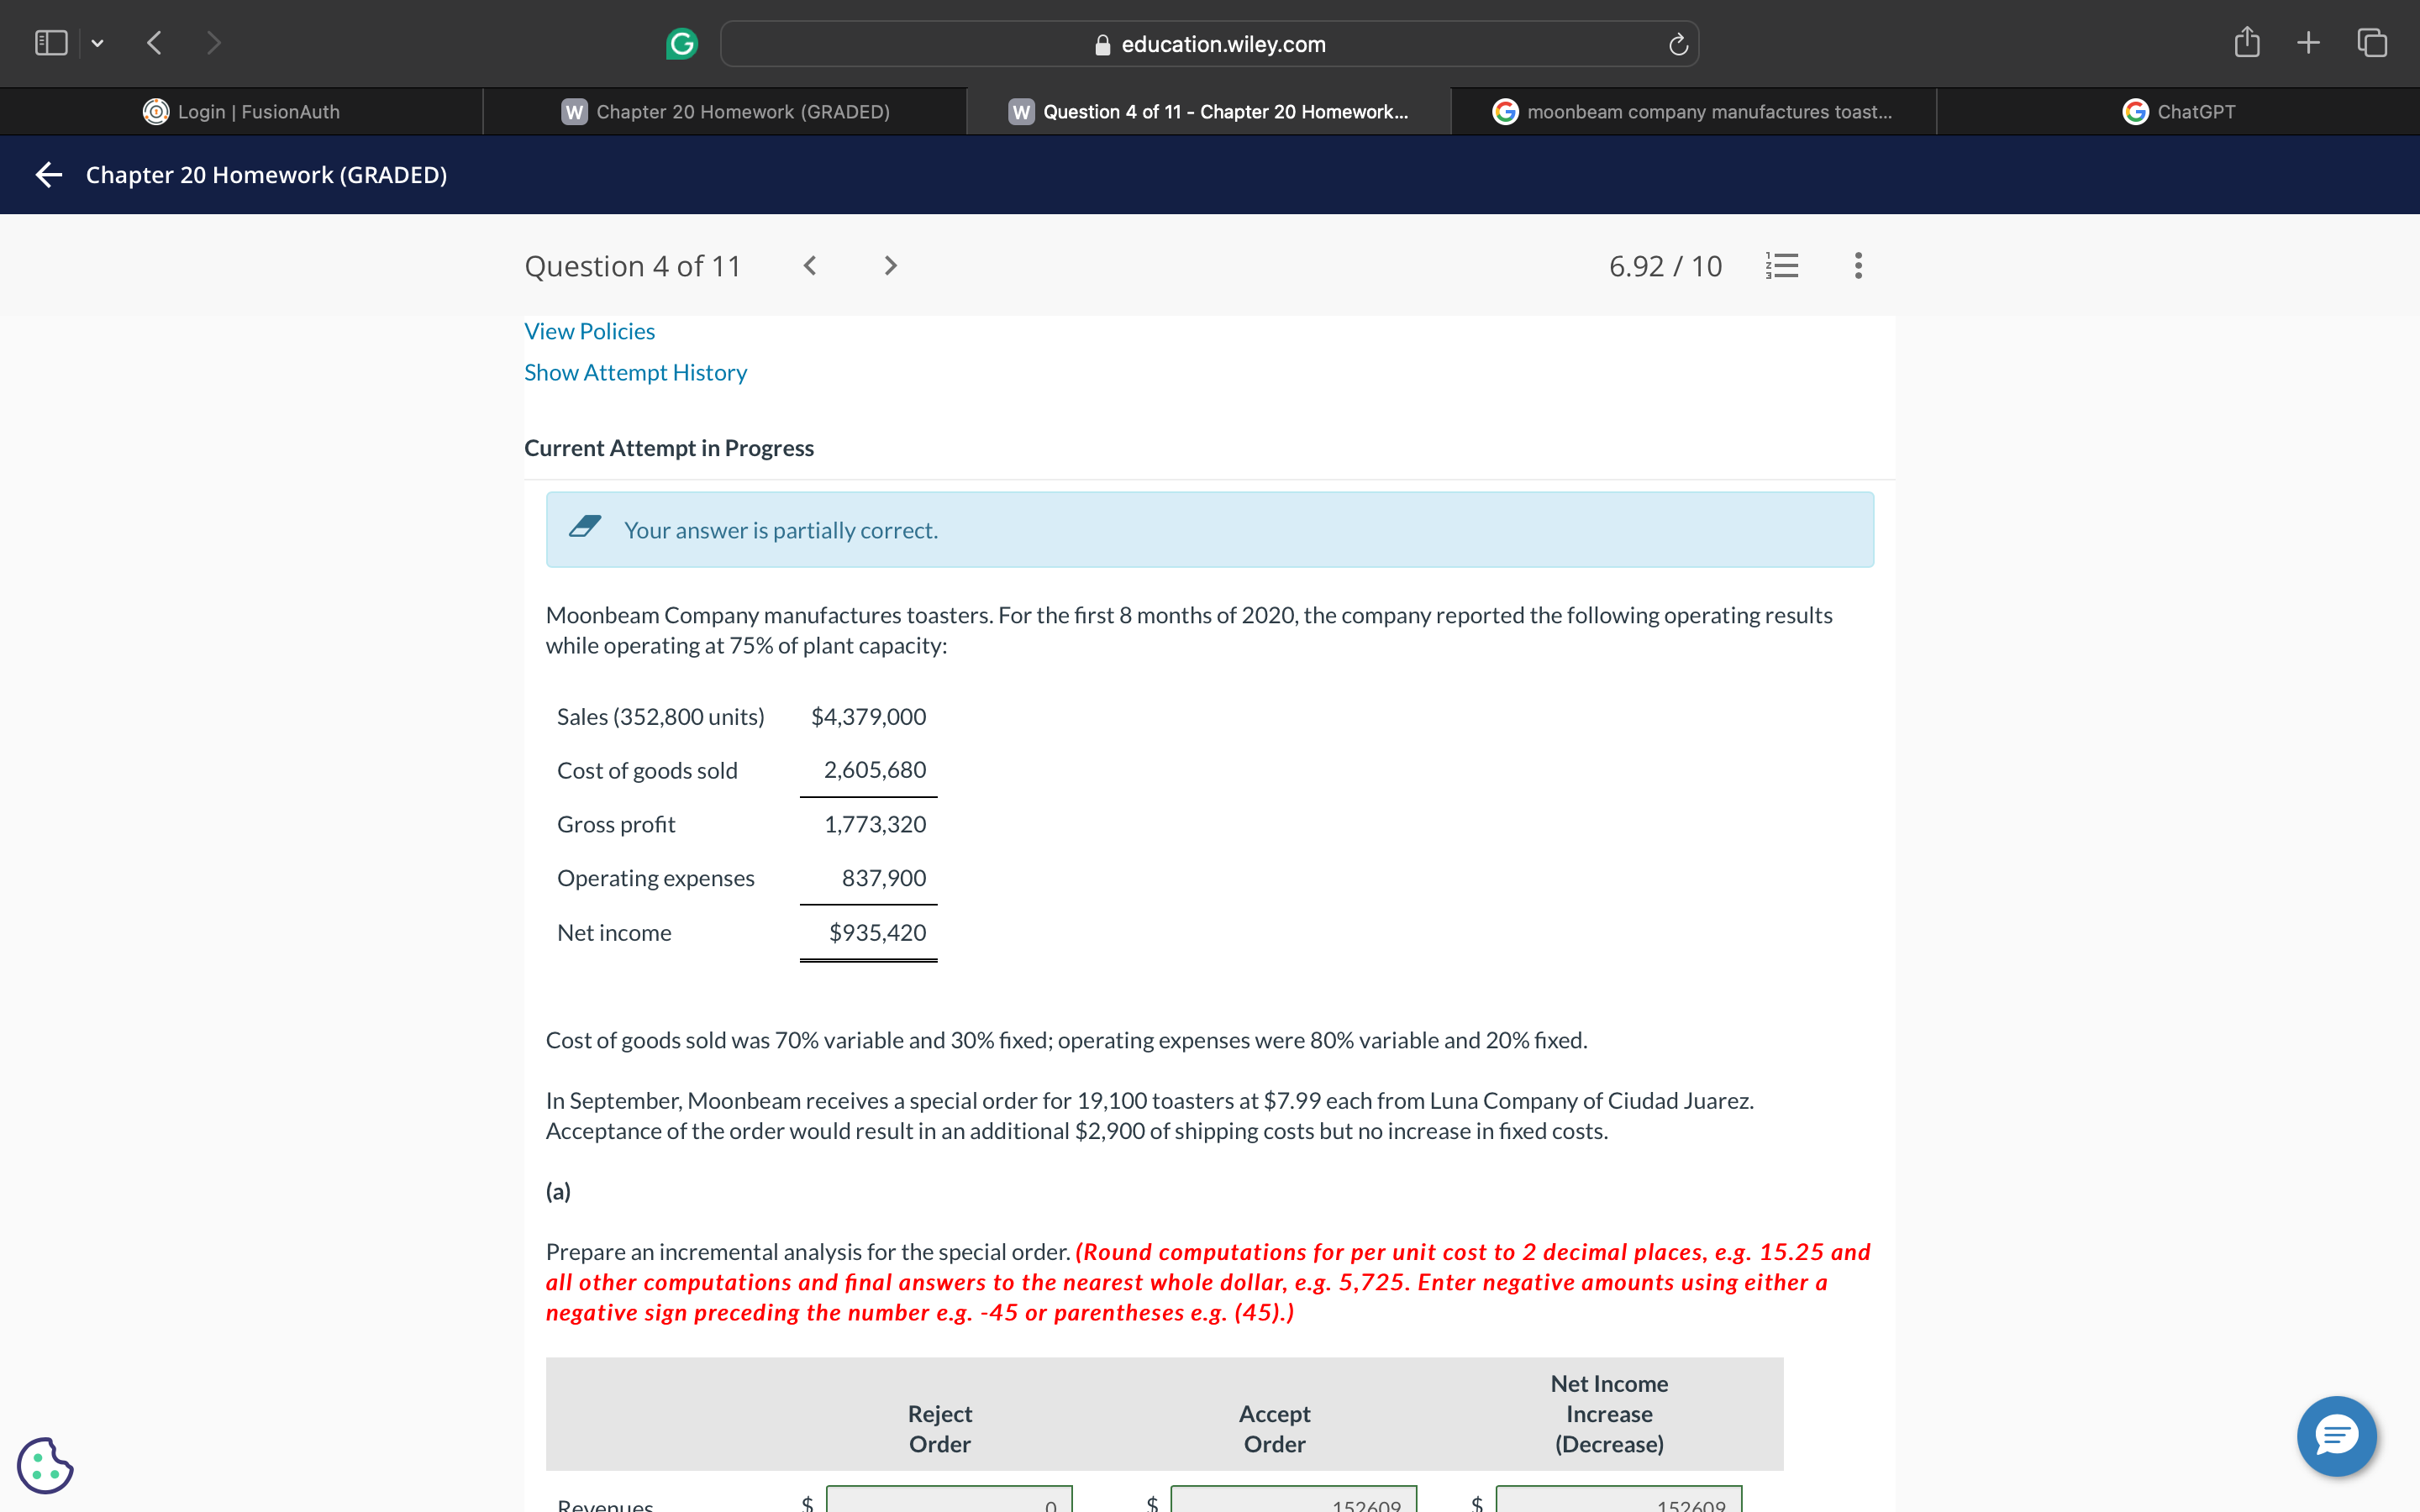Viewport: 2420px width, 1512px height.
Task: Switch to the ChatGPT tab
Action: (2178, 112)
